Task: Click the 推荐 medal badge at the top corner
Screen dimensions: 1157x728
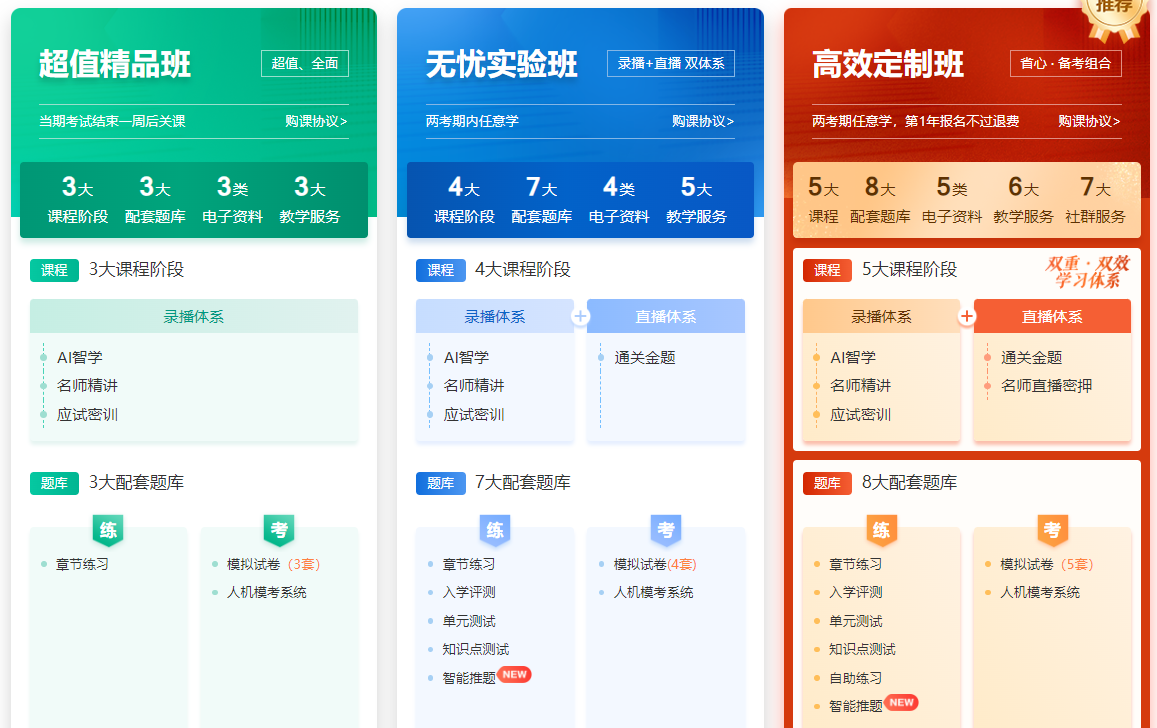Action: coord(1114,12)
